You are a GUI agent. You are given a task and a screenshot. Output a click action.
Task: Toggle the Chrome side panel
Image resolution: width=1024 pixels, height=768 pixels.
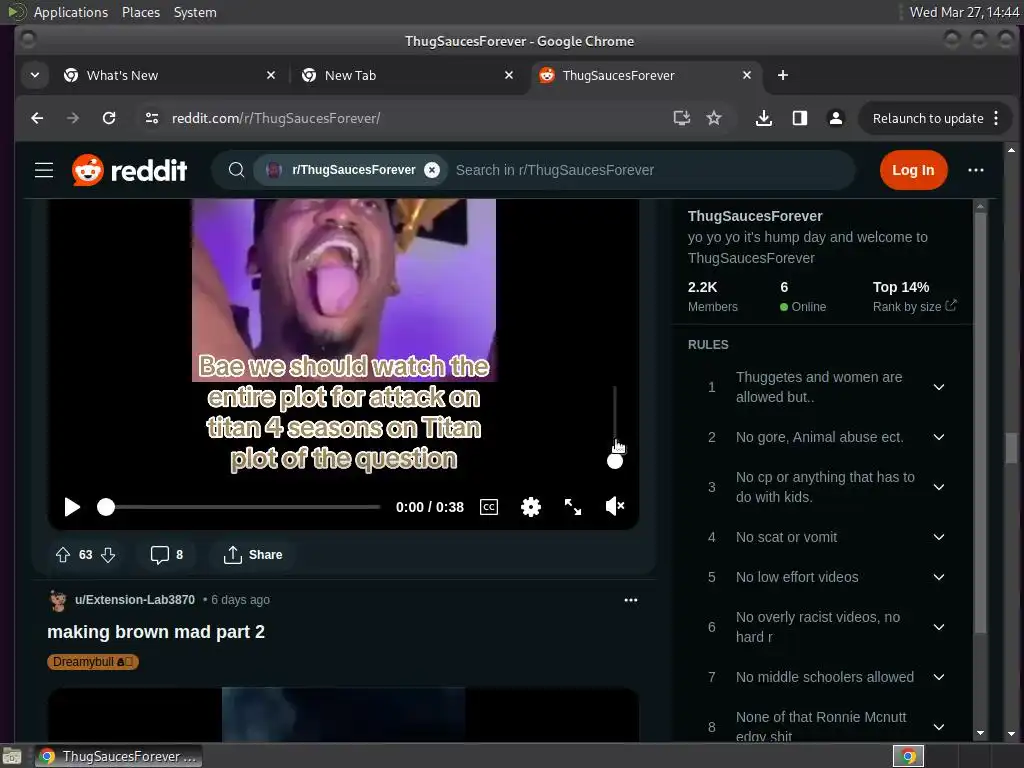pos(799,118)
